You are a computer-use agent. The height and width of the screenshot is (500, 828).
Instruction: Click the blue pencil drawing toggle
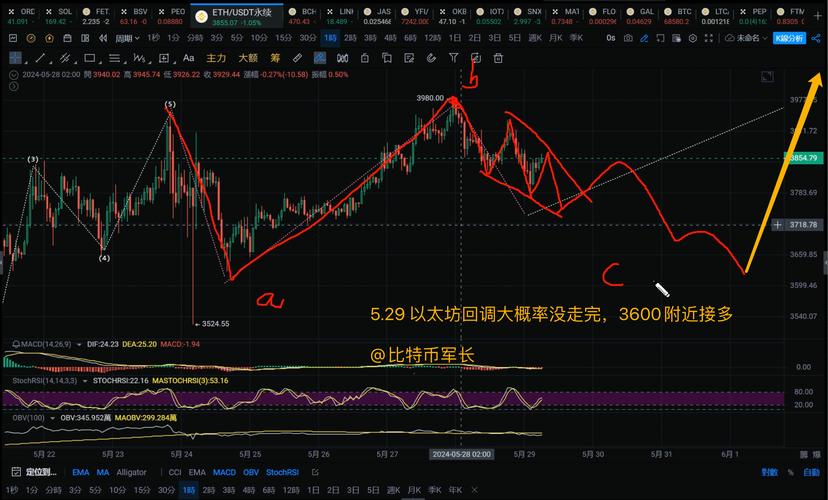click(644, 38)
